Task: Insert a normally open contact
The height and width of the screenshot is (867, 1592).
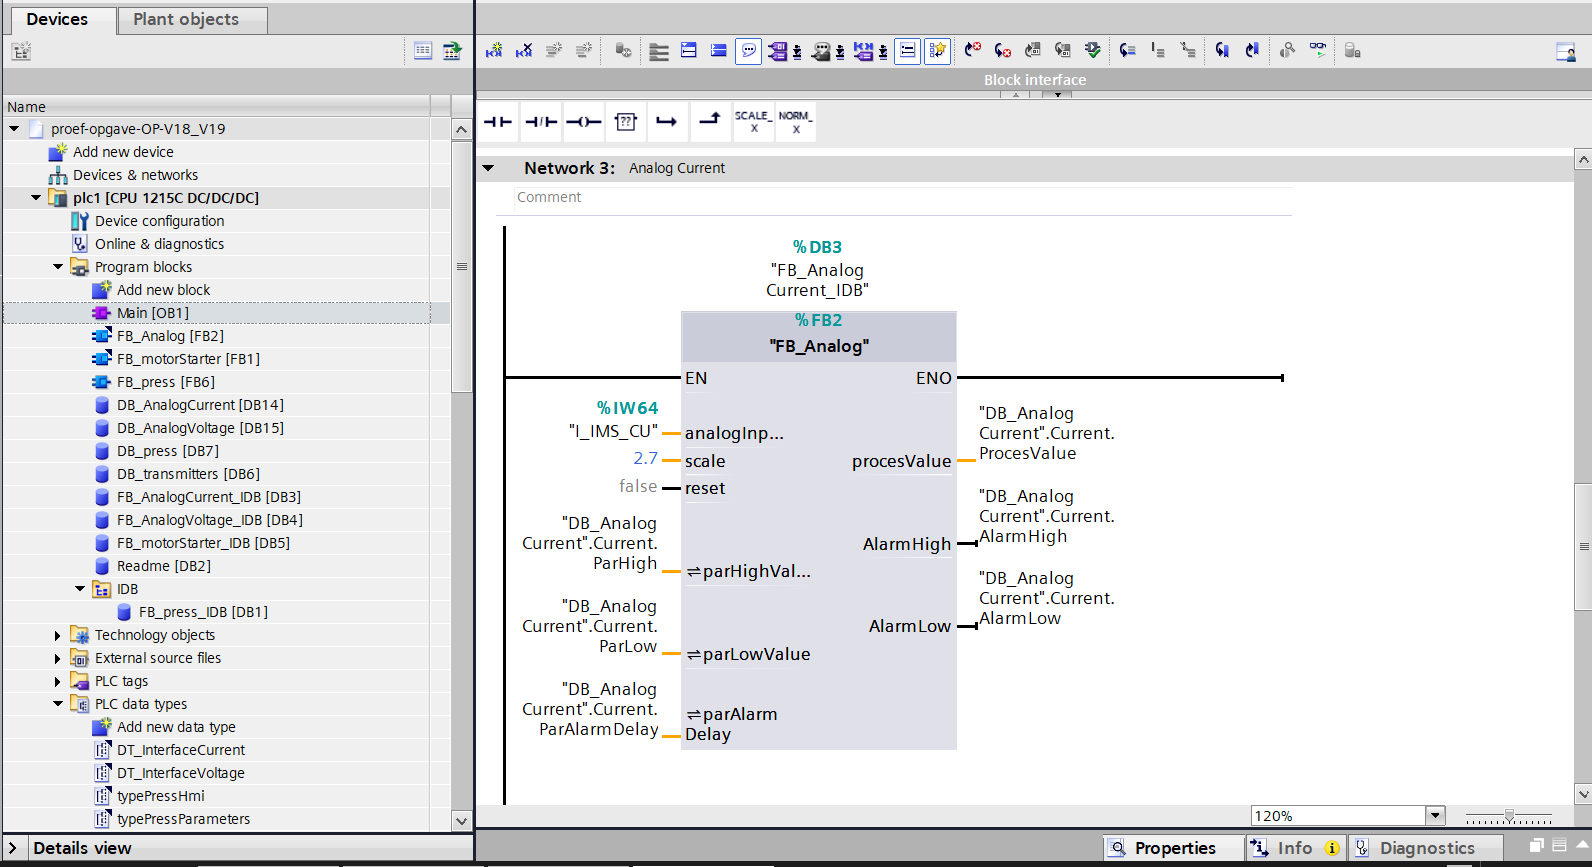Action: (x=498, y=122)
